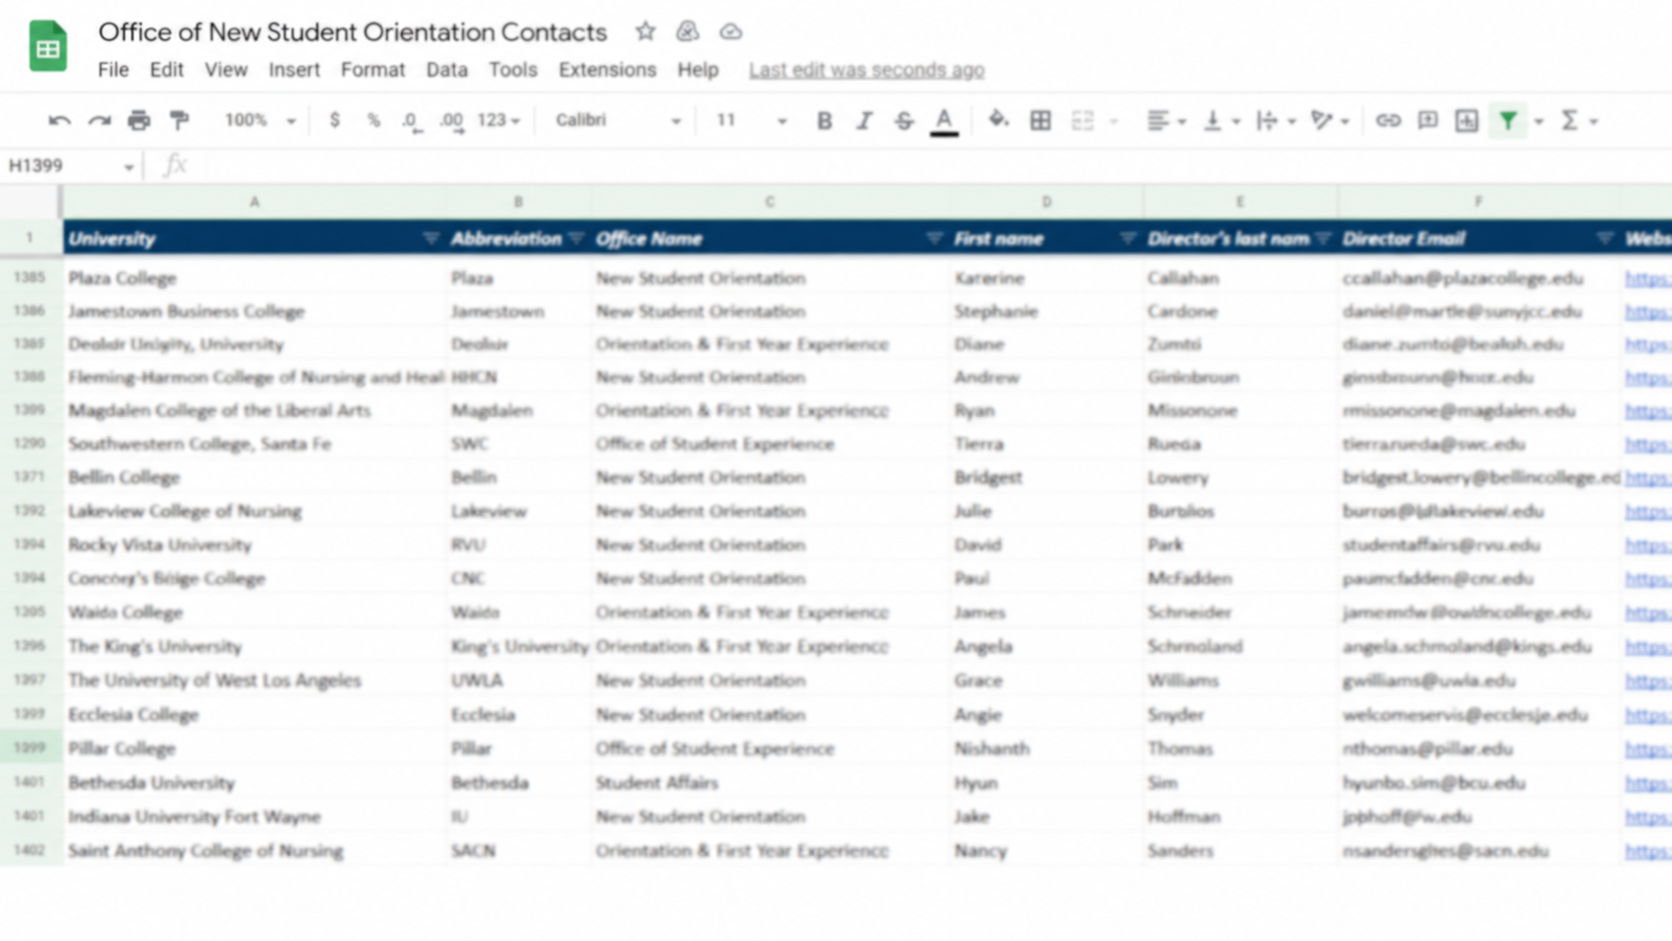Open the University column filter
This screenshot has height=941, width=1672.
(430, 239)
